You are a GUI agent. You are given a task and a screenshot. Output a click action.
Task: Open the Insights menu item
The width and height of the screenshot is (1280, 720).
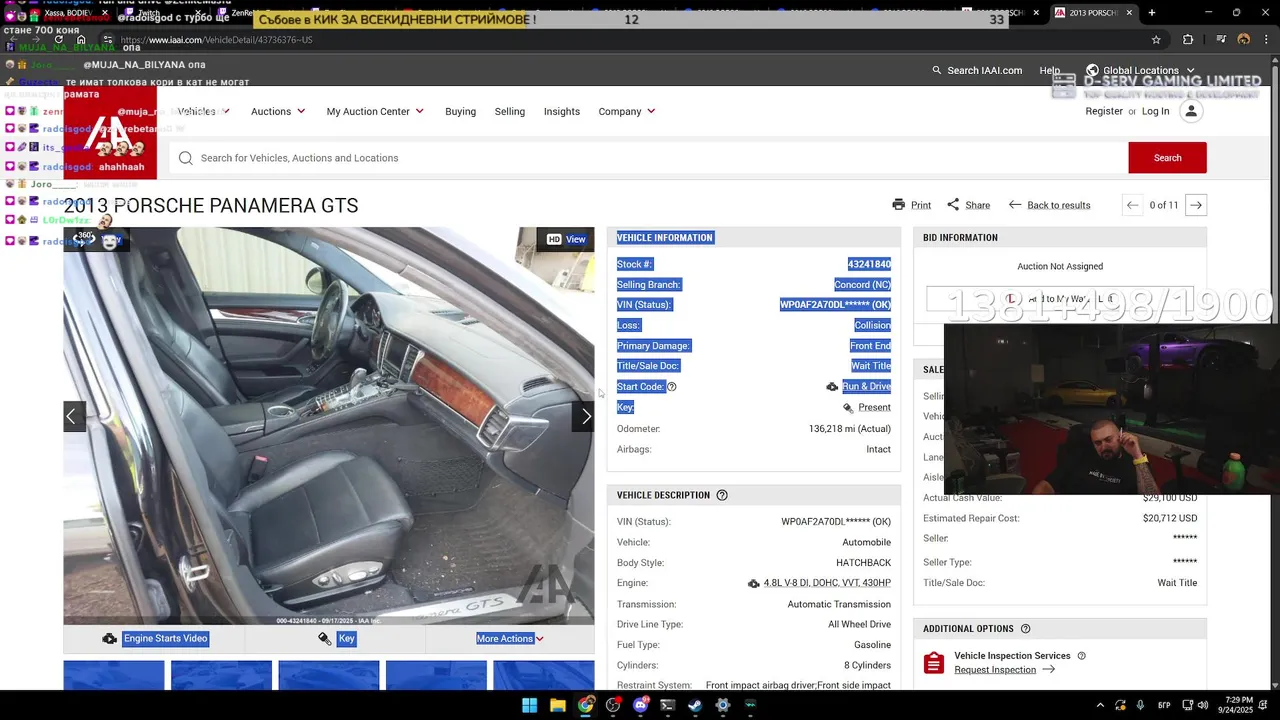pyautogui.click(x=562, y=111)
